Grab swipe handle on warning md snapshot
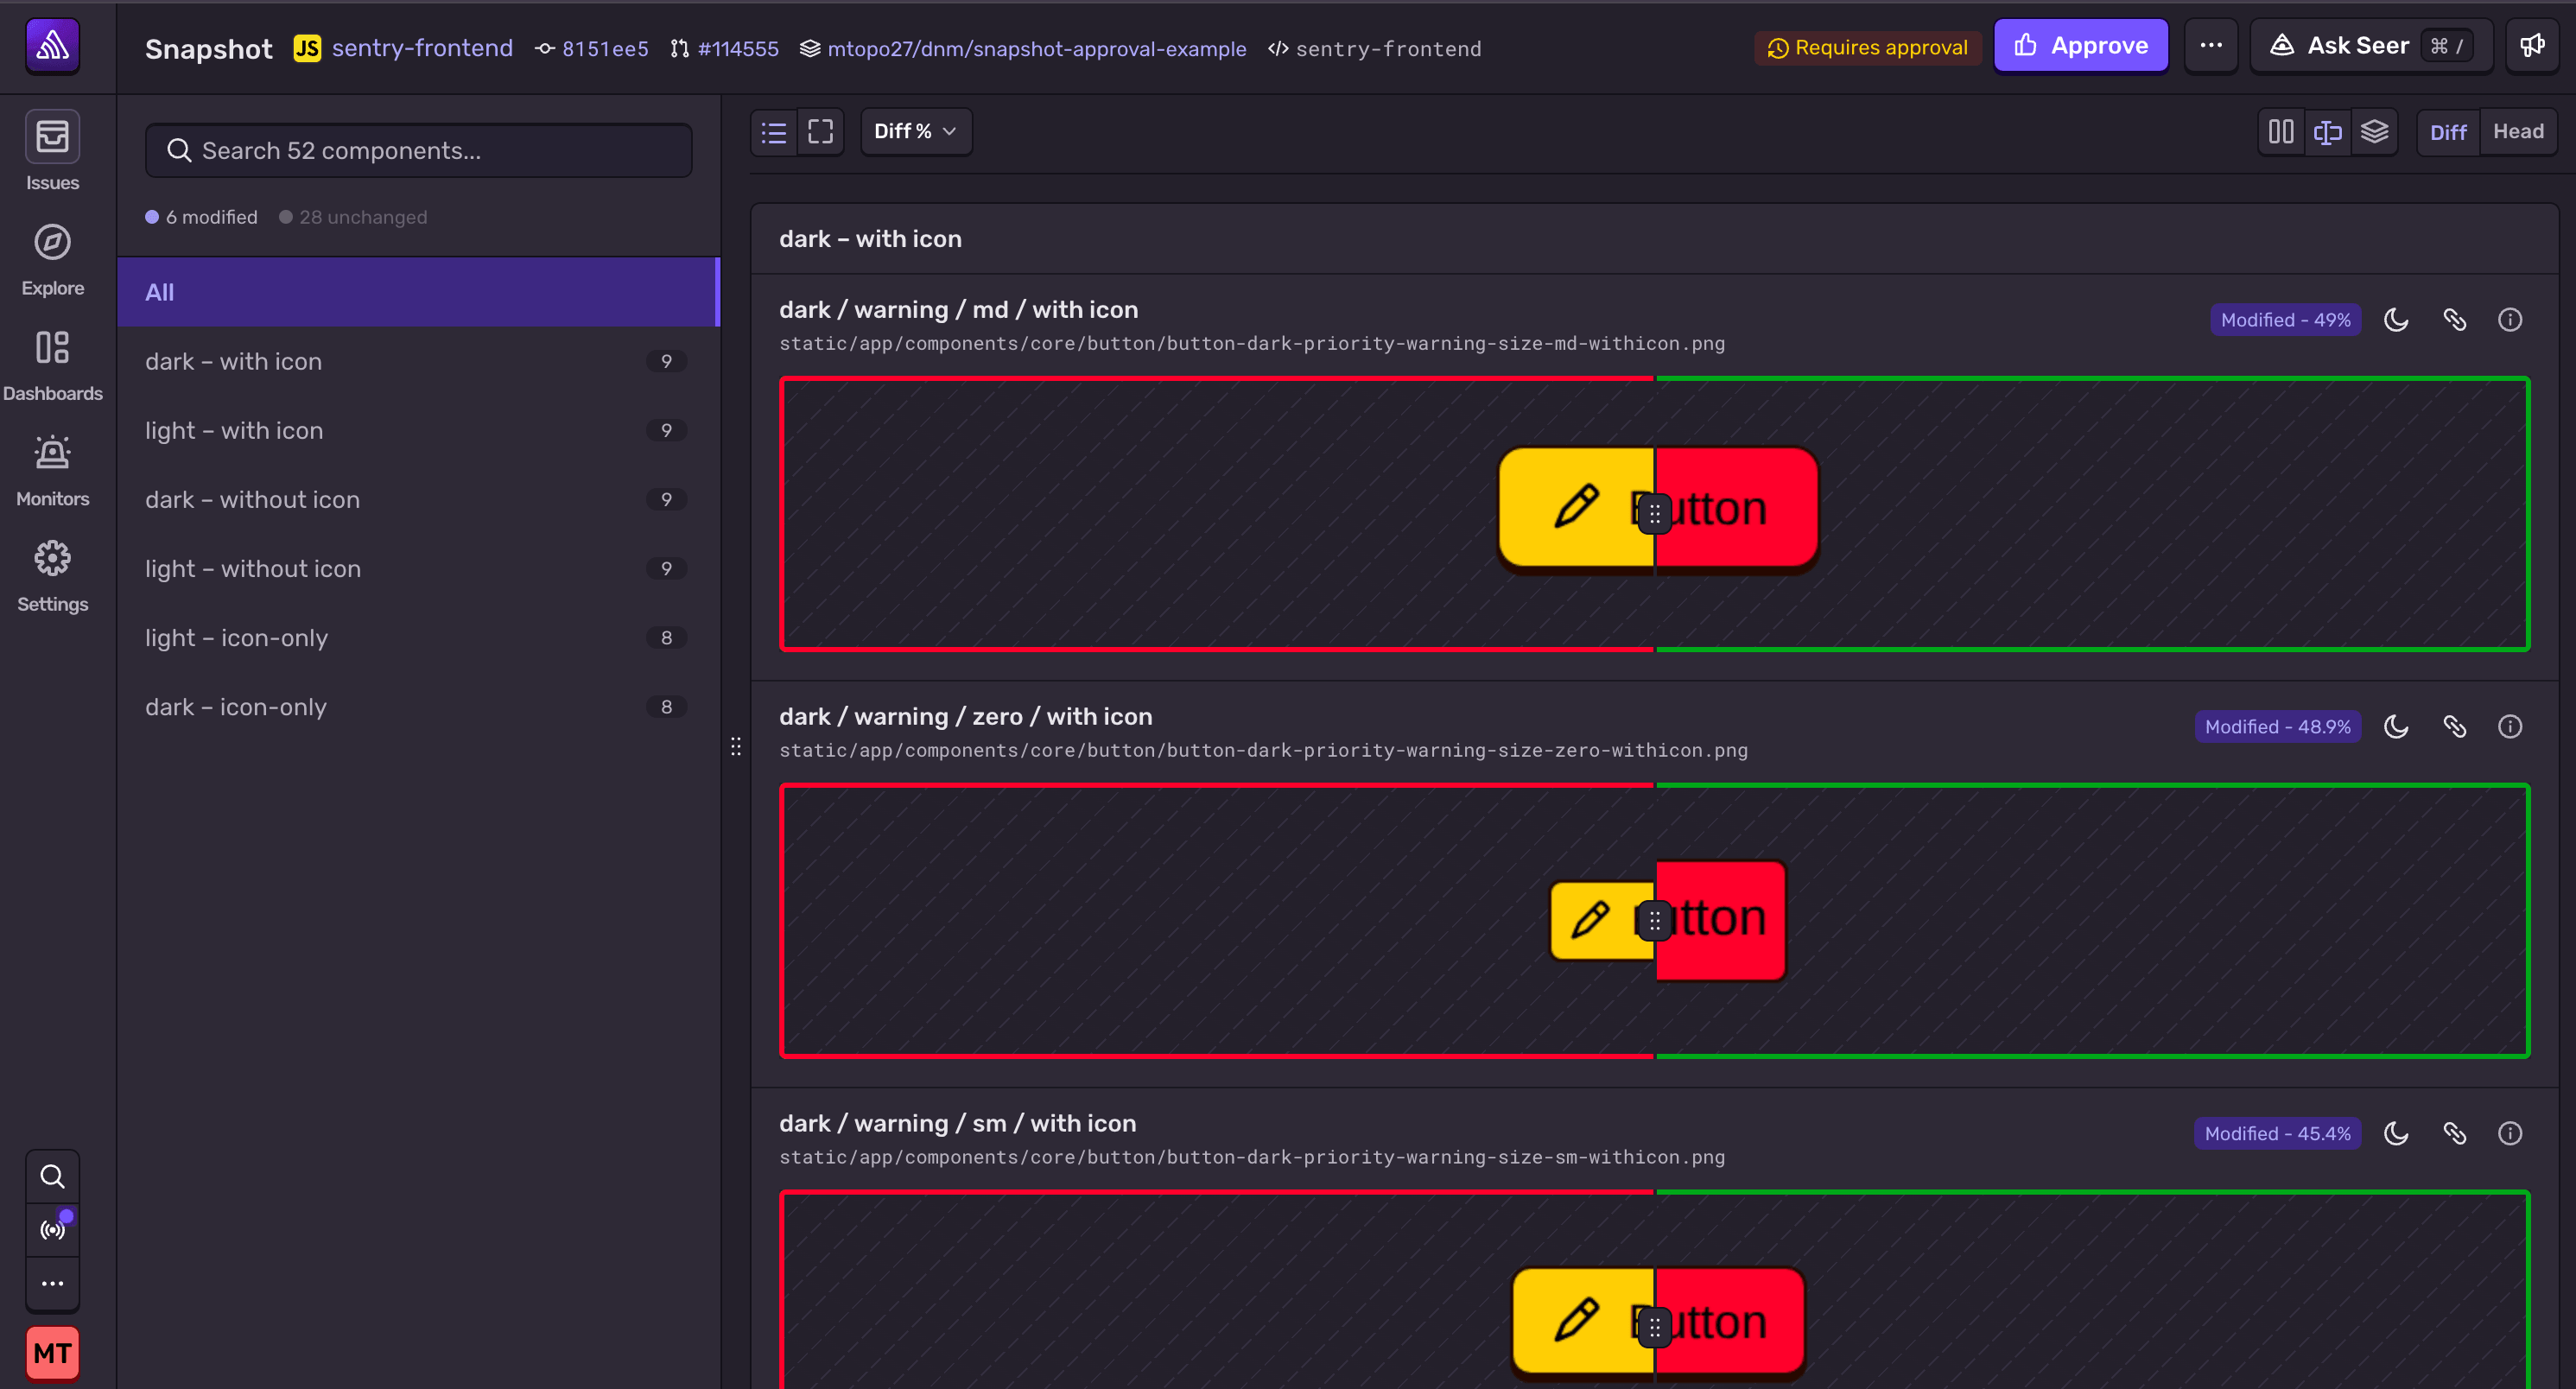Image resolution: width=2576 pixels, height=1389 pixels. pyautogui.click(x=1654, y=514)
